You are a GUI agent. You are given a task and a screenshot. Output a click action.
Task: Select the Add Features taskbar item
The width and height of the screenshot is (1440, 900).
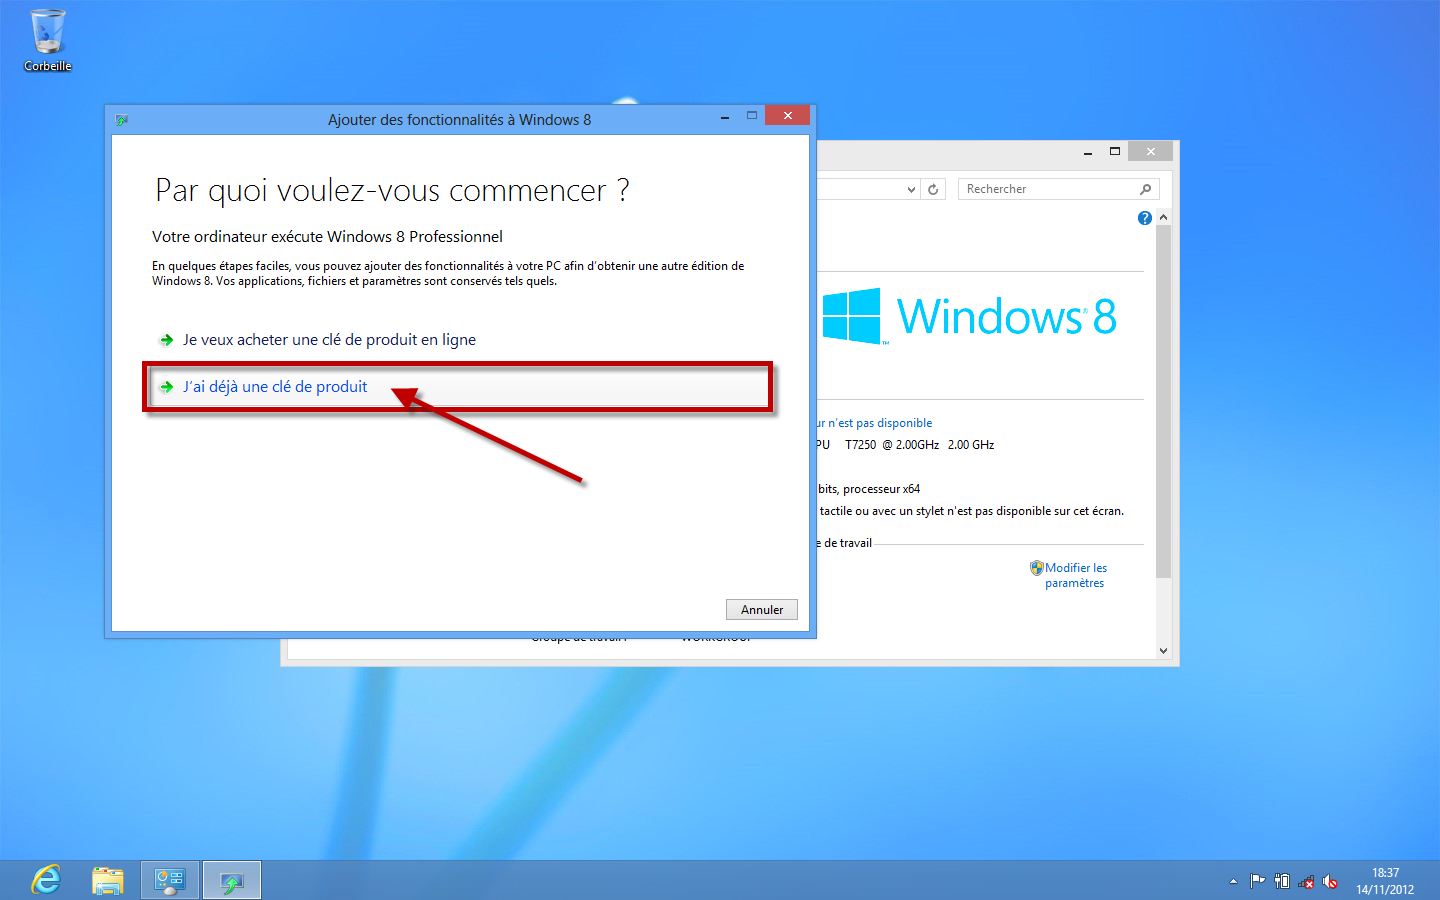tap(232, 880)
